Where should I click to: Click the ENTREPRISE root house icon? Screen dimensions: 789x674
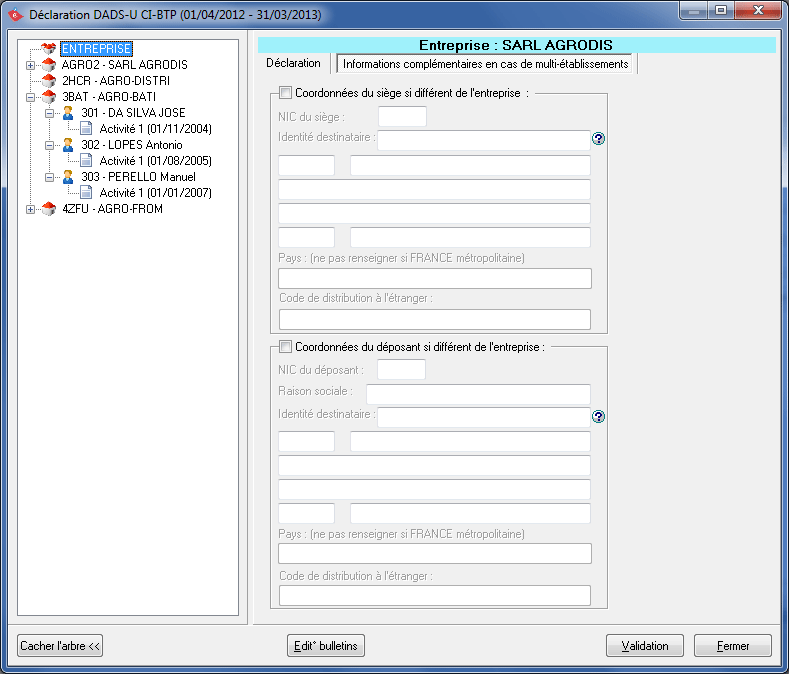(x=48, y=48)
